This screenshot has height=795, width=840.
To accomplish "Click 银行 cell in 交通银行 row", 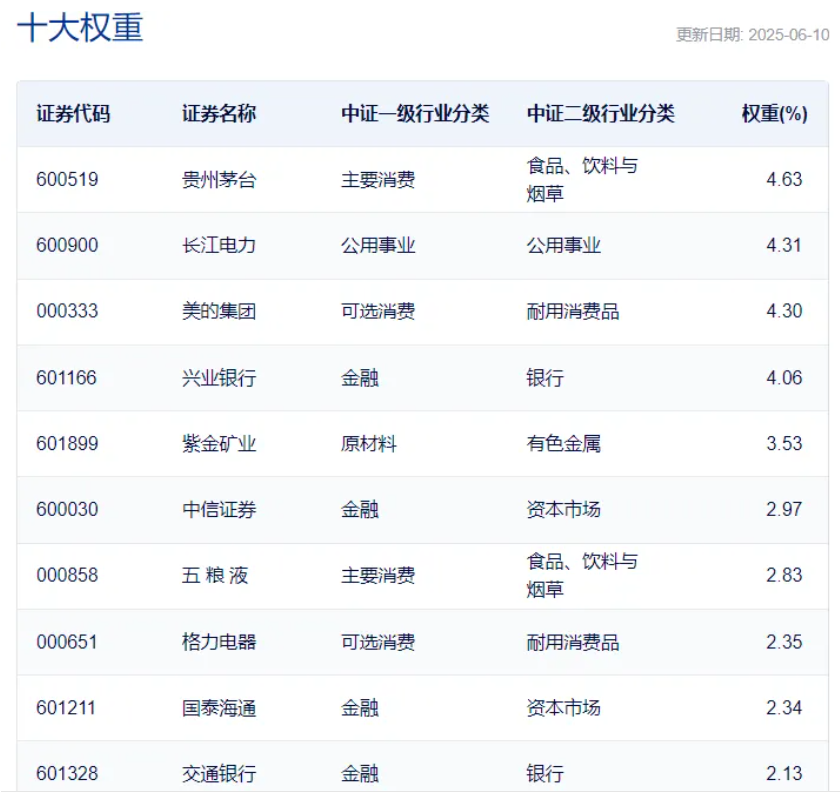I will (545, 774).
